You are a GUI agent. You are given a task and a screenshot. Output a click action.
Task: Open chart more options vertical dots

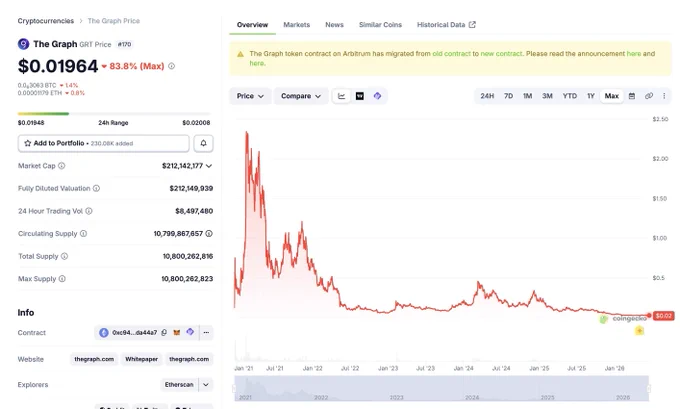(664, 96)
